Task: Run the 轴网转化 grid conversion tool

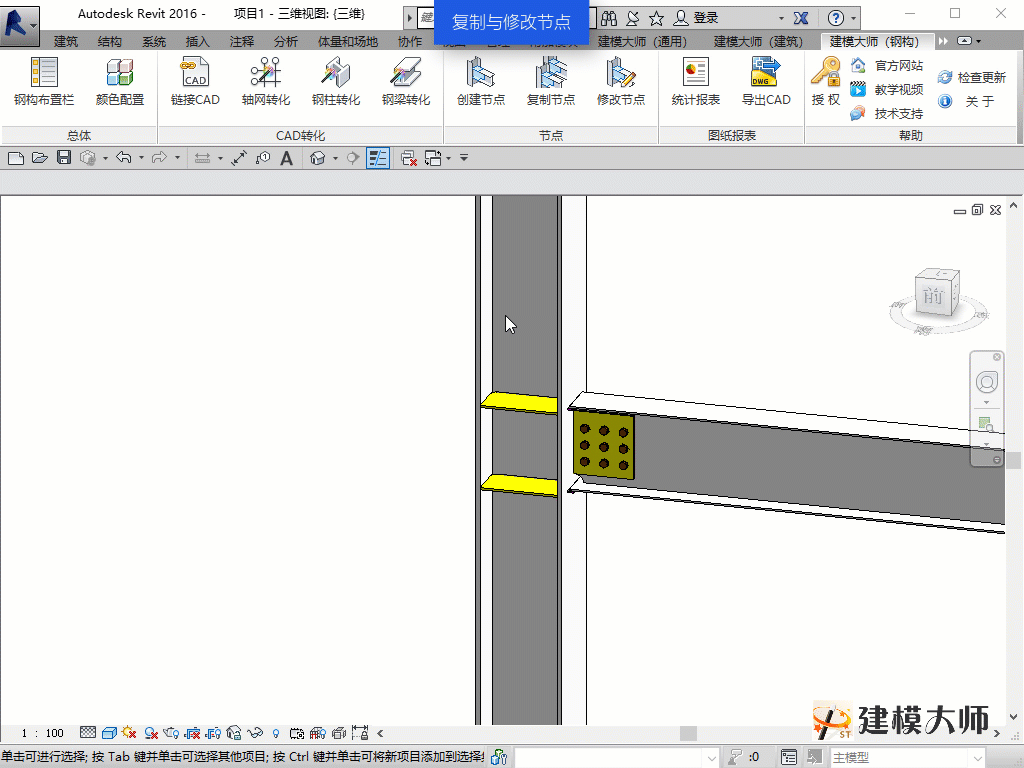Action: (x=265, y=82)
